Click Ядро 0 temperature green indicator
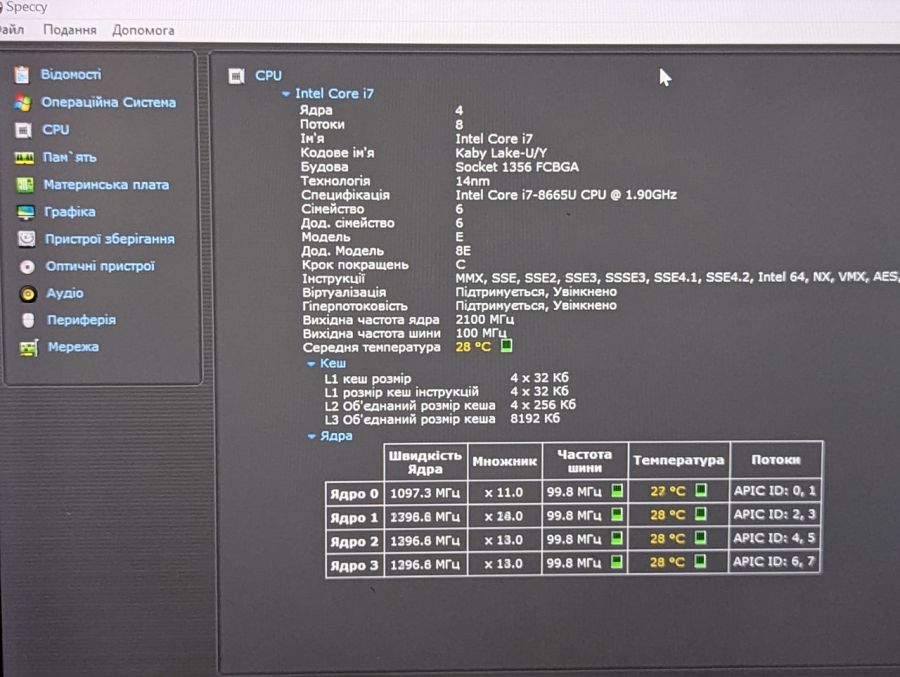The height and width of the screenshot is (677, 900). pyautogui.click(x=701, y=490)
